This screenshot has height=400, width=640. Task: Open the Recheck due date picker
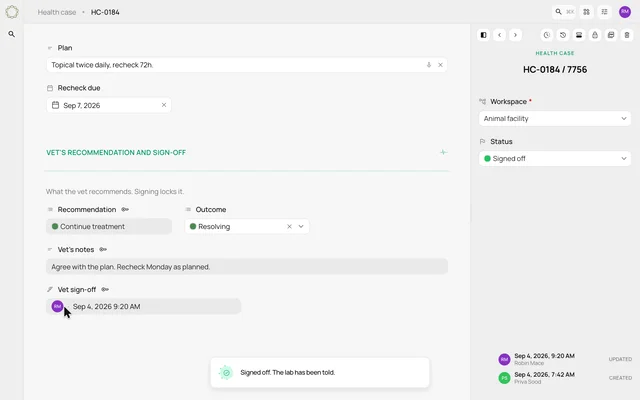pos(109,105)
